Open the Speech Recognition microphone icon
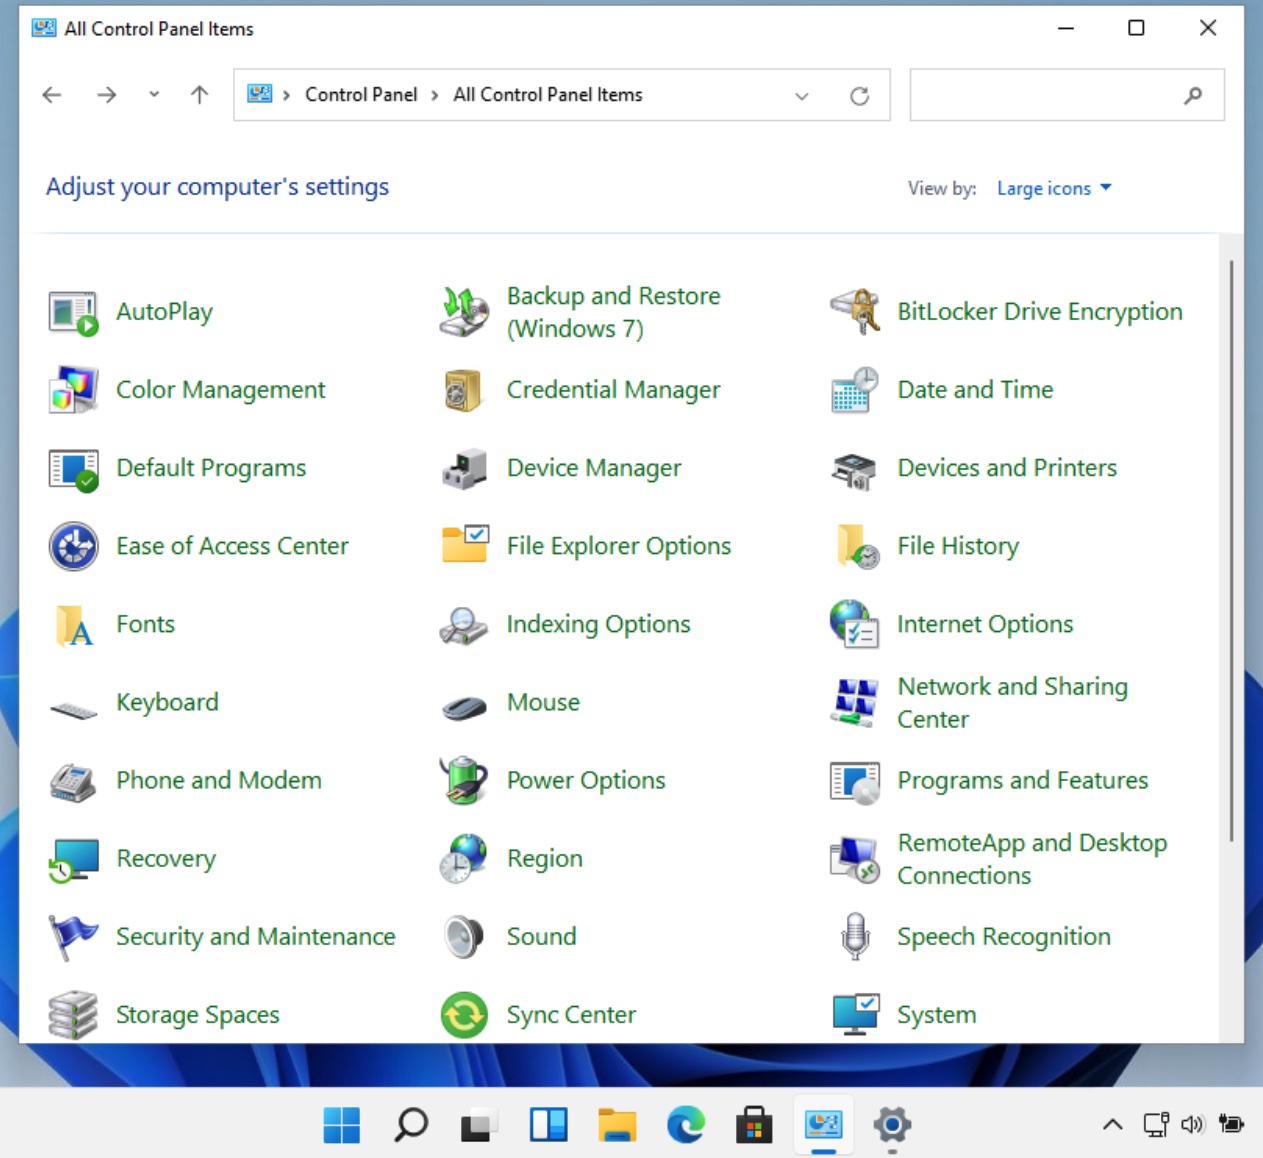 [855, 937]
